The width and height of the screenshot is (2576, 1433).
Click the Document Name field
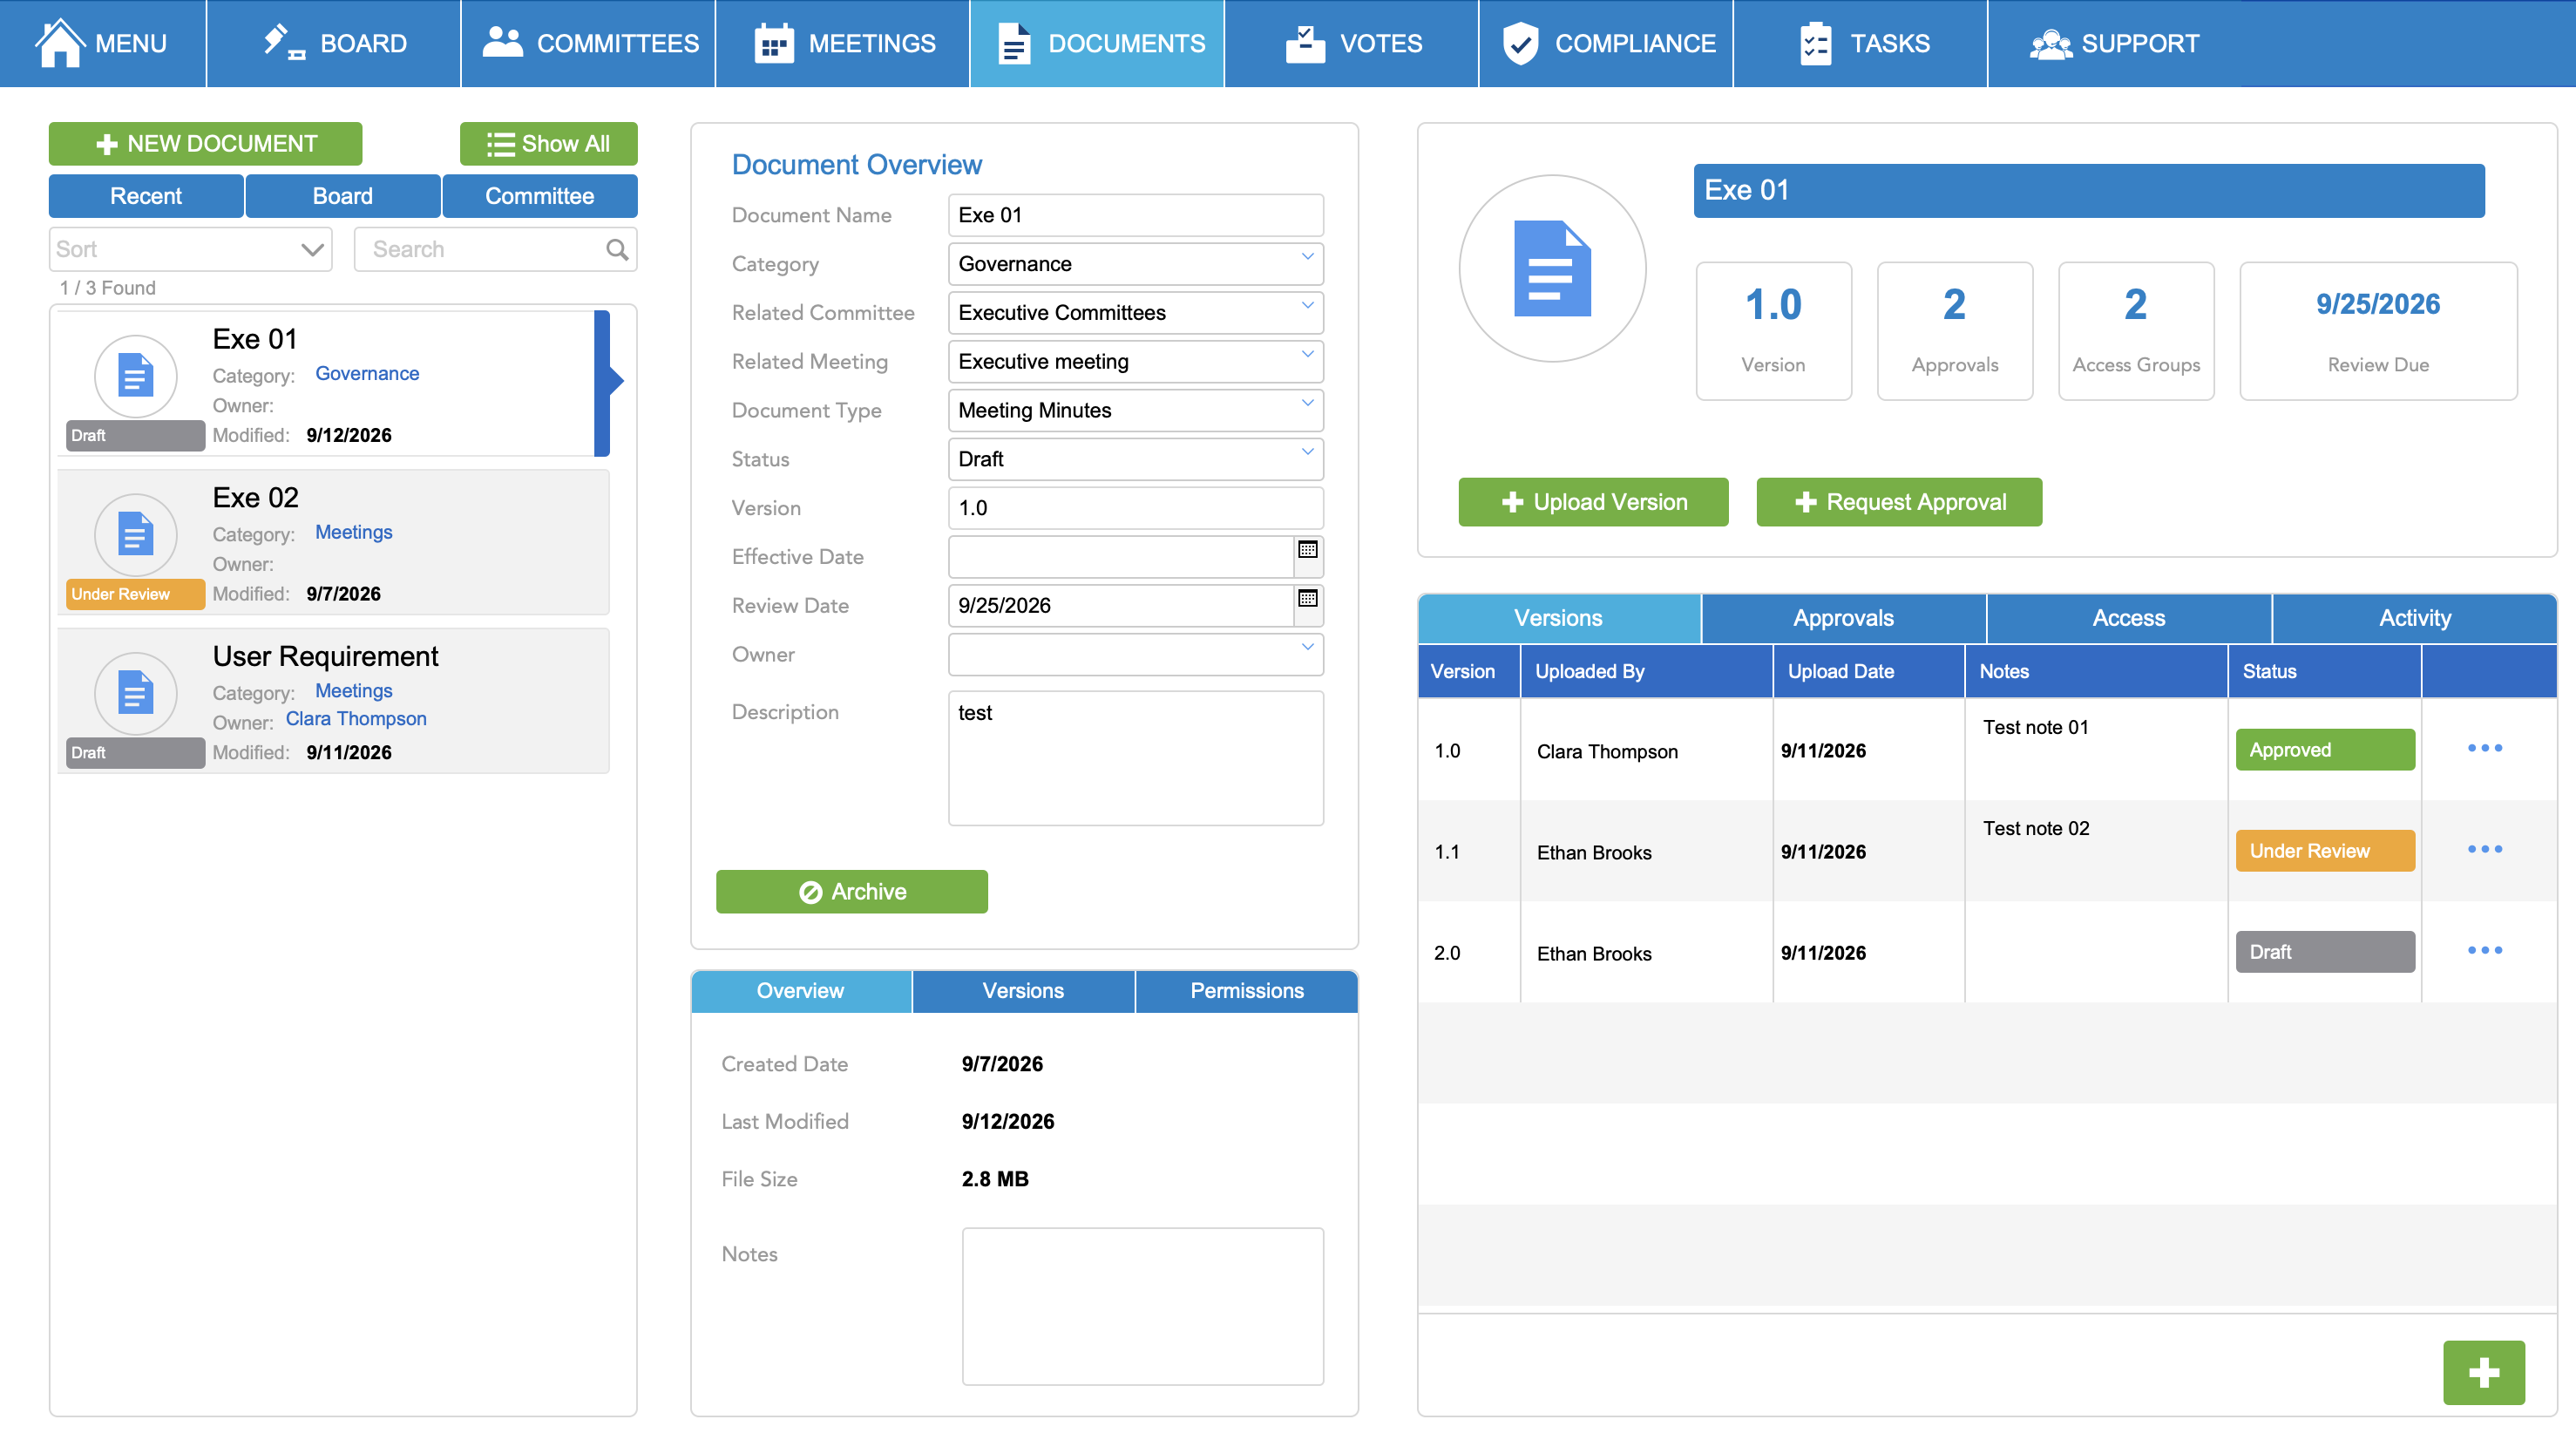tap(1135, 215)
